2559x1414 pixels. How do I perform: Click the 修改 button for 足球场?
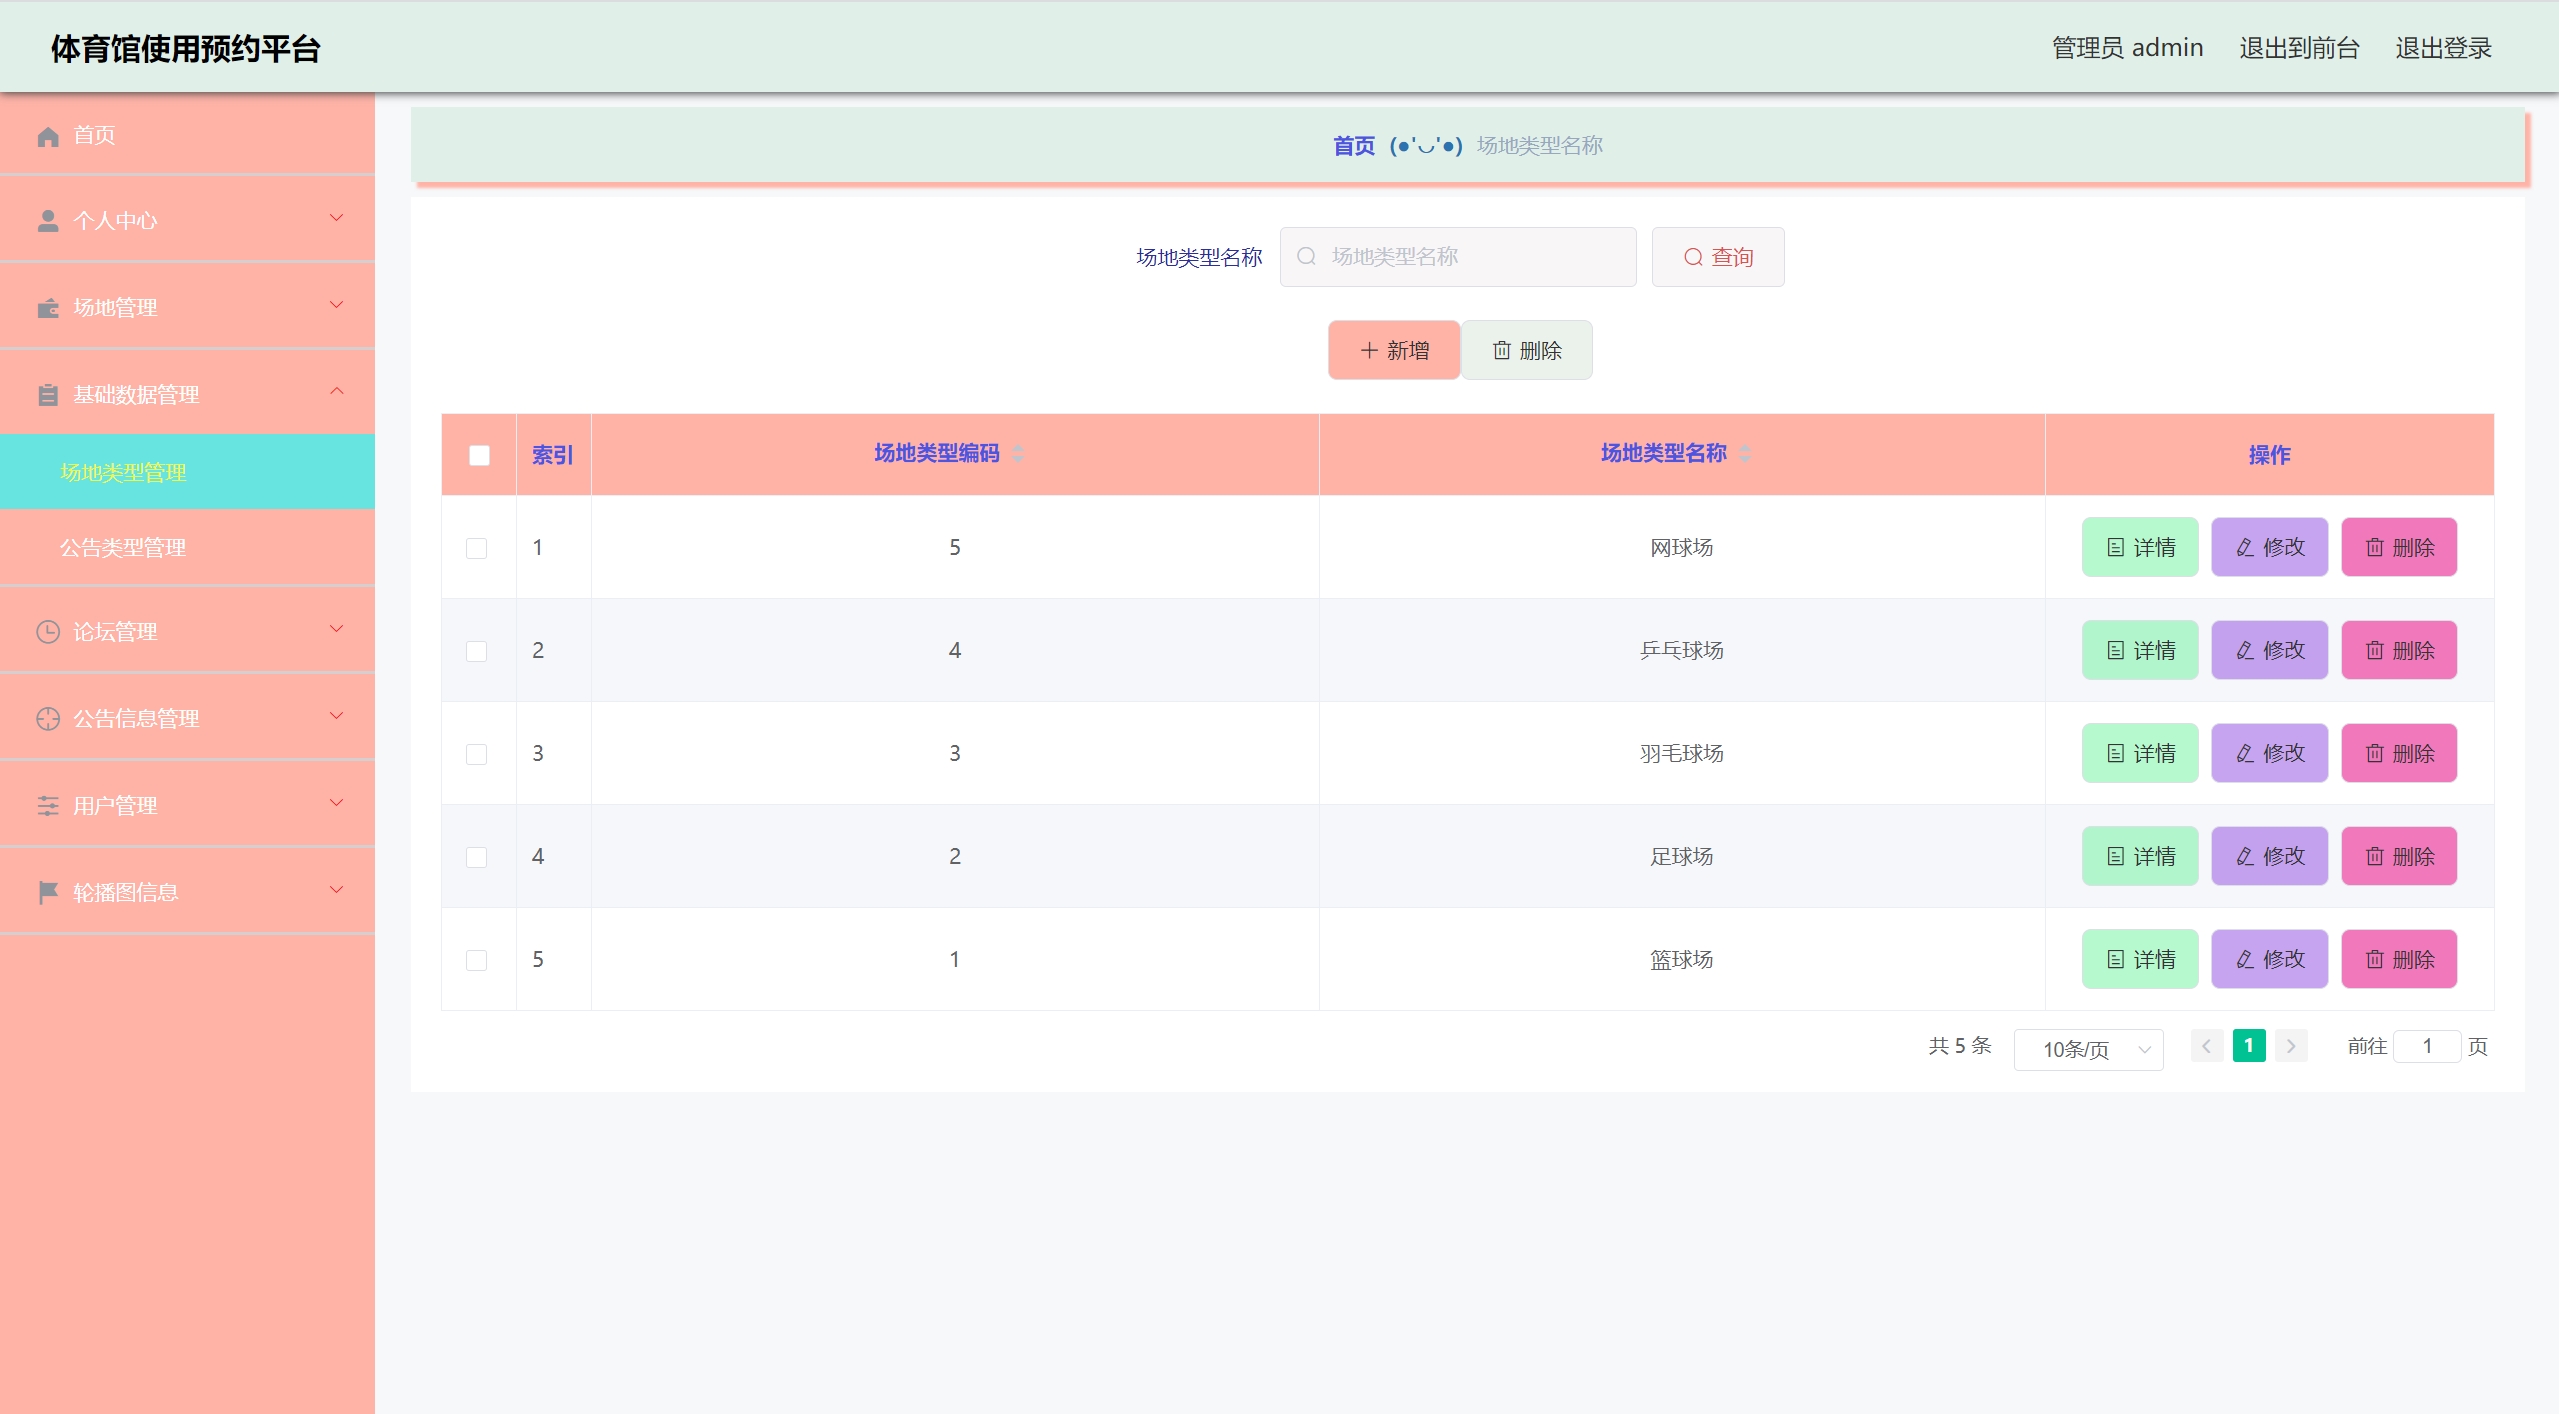click(2269, 856)
